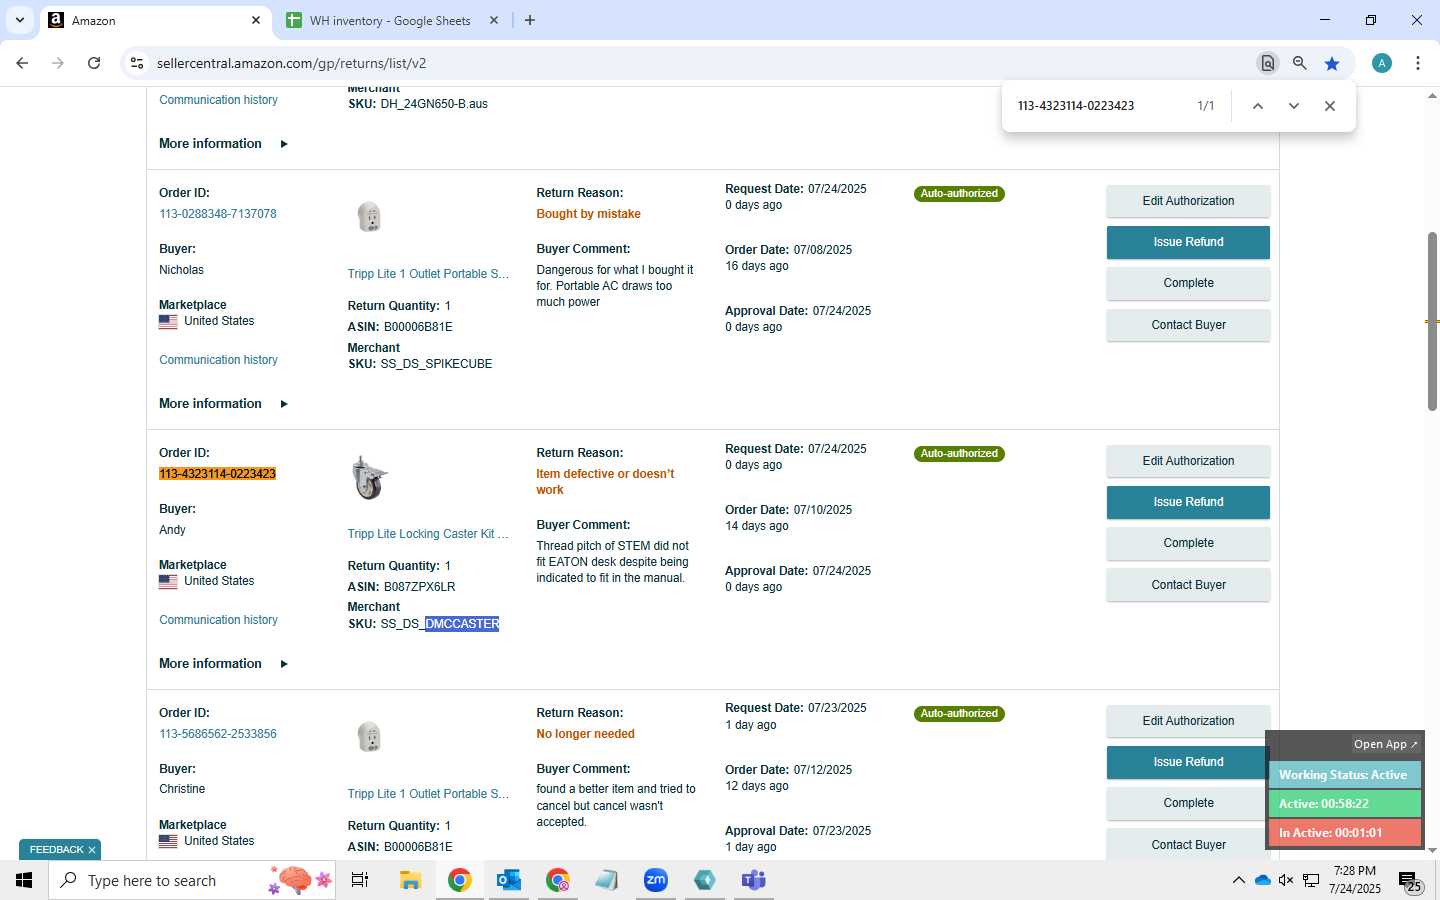1440x900 pixels.
Task: Open File Explorer from taskbar
Action: pos(410,880)
